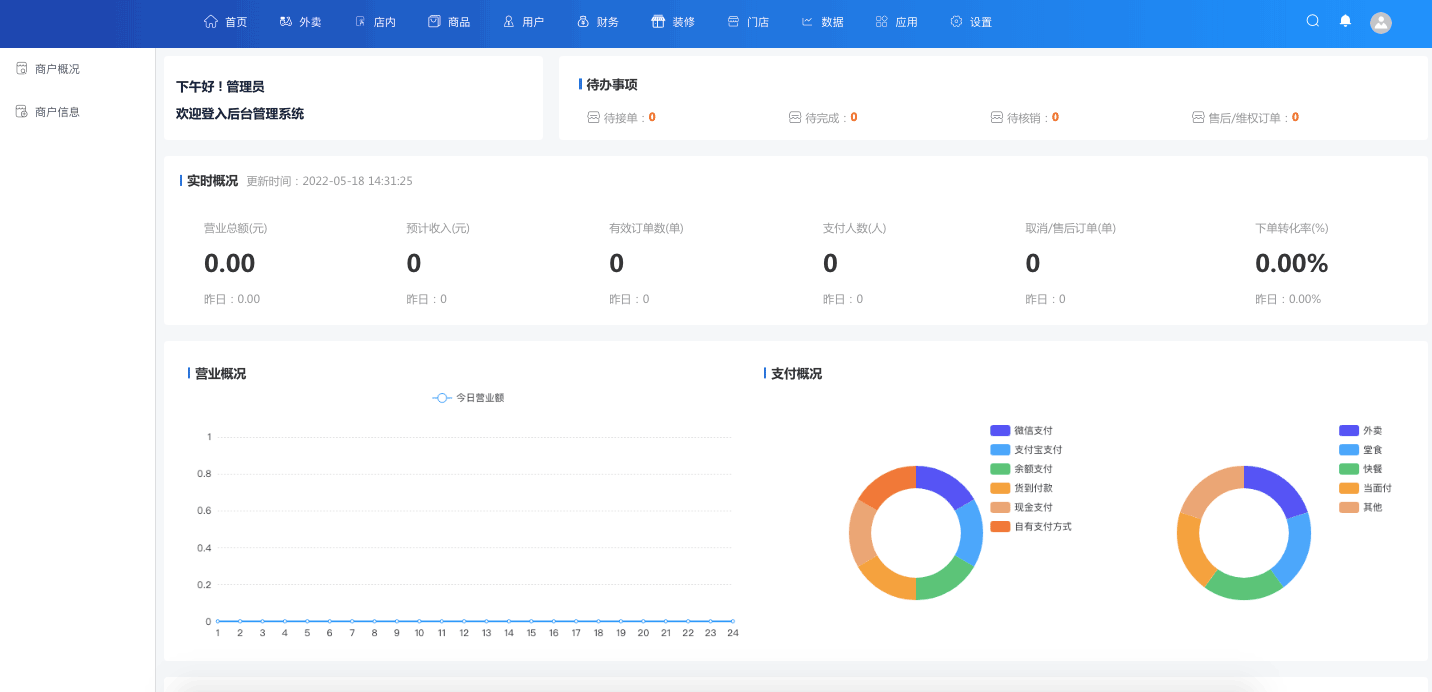Image resolution: width=1432 pixels, height=692 pixels.
Task: Open the notifications bell icon
Action: [1345, 21]
